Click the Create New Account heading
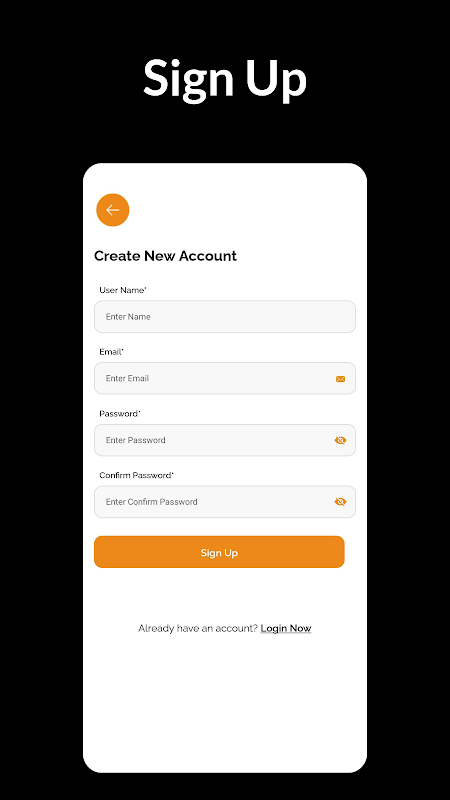450x800 pixels. [165, 256]
